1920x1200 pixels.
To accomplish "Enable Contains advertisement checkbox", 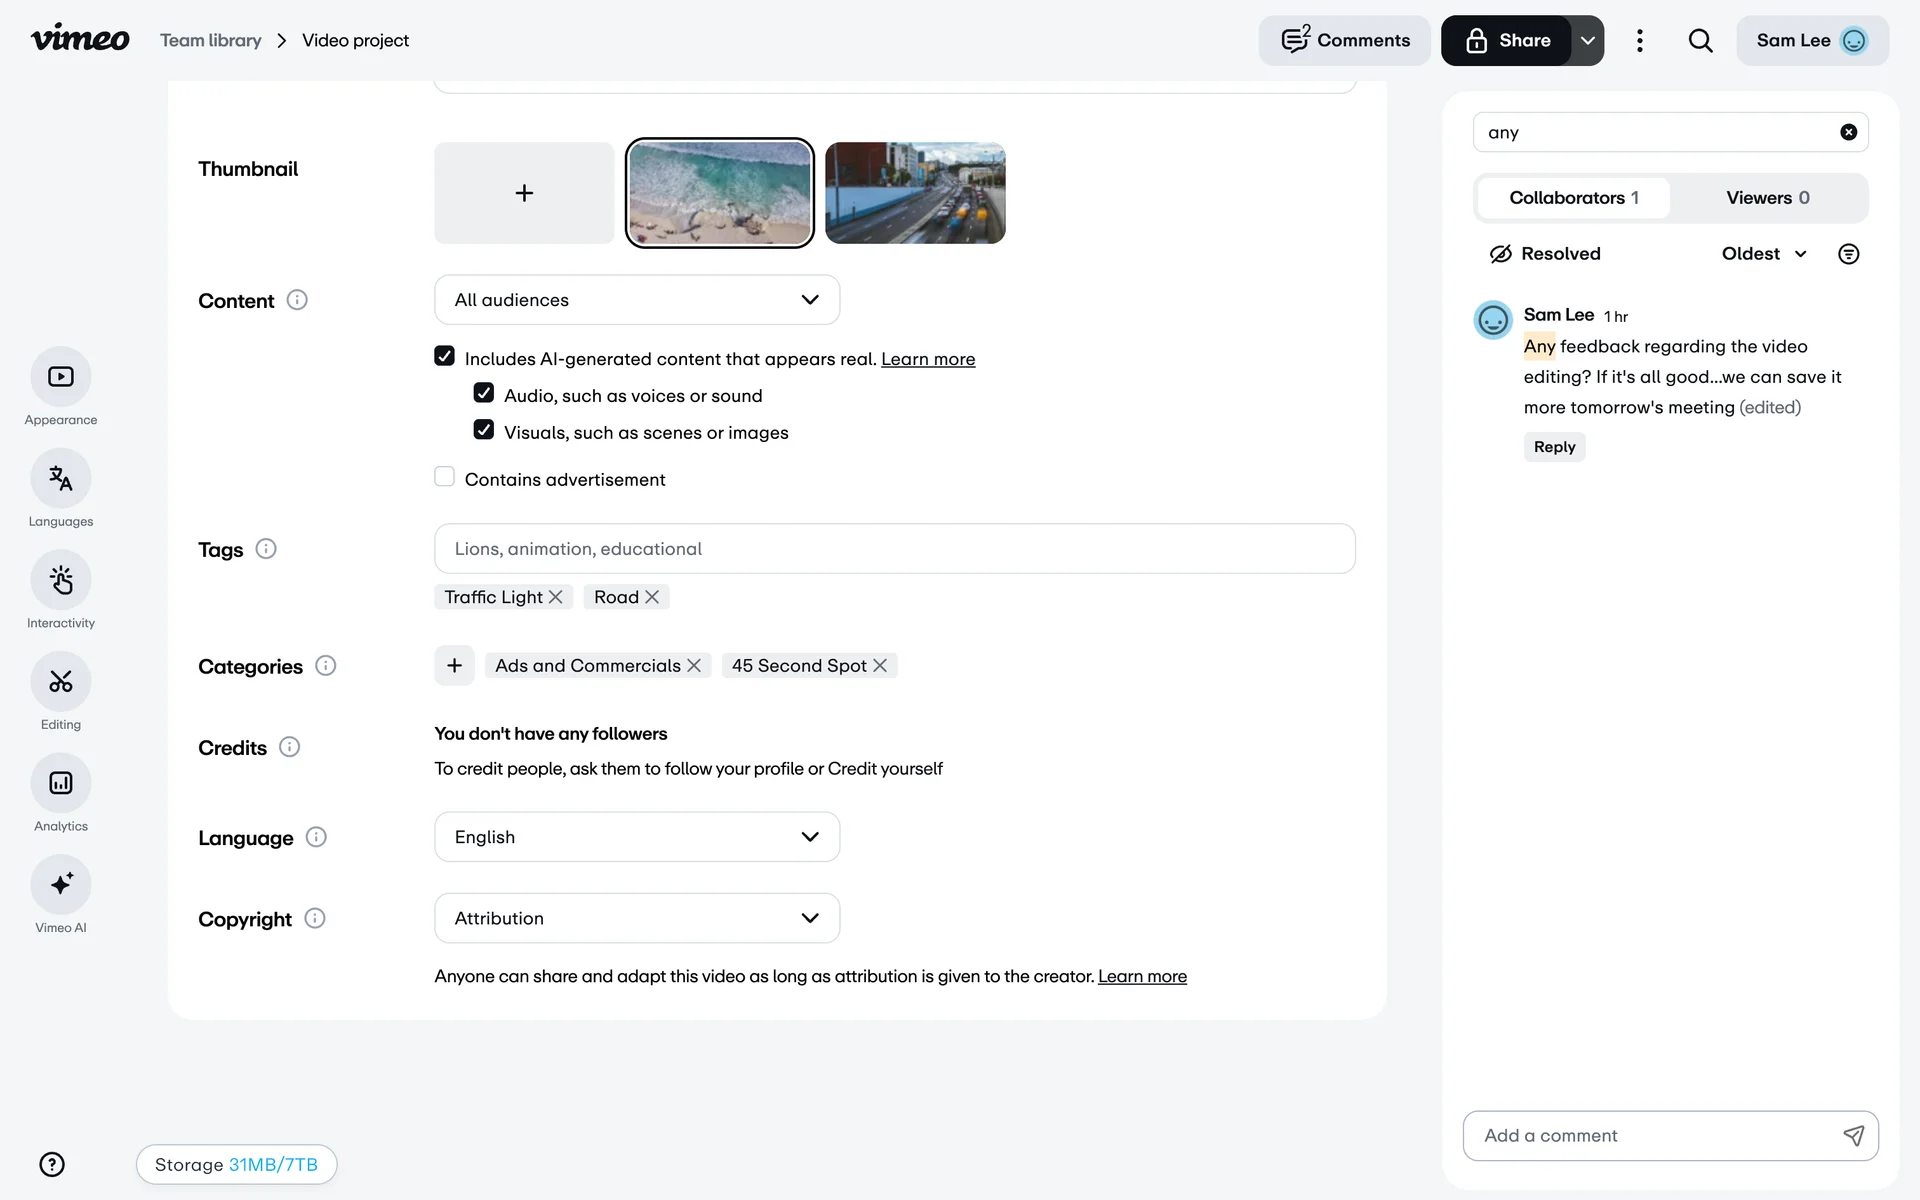I will tap(444, 477).
